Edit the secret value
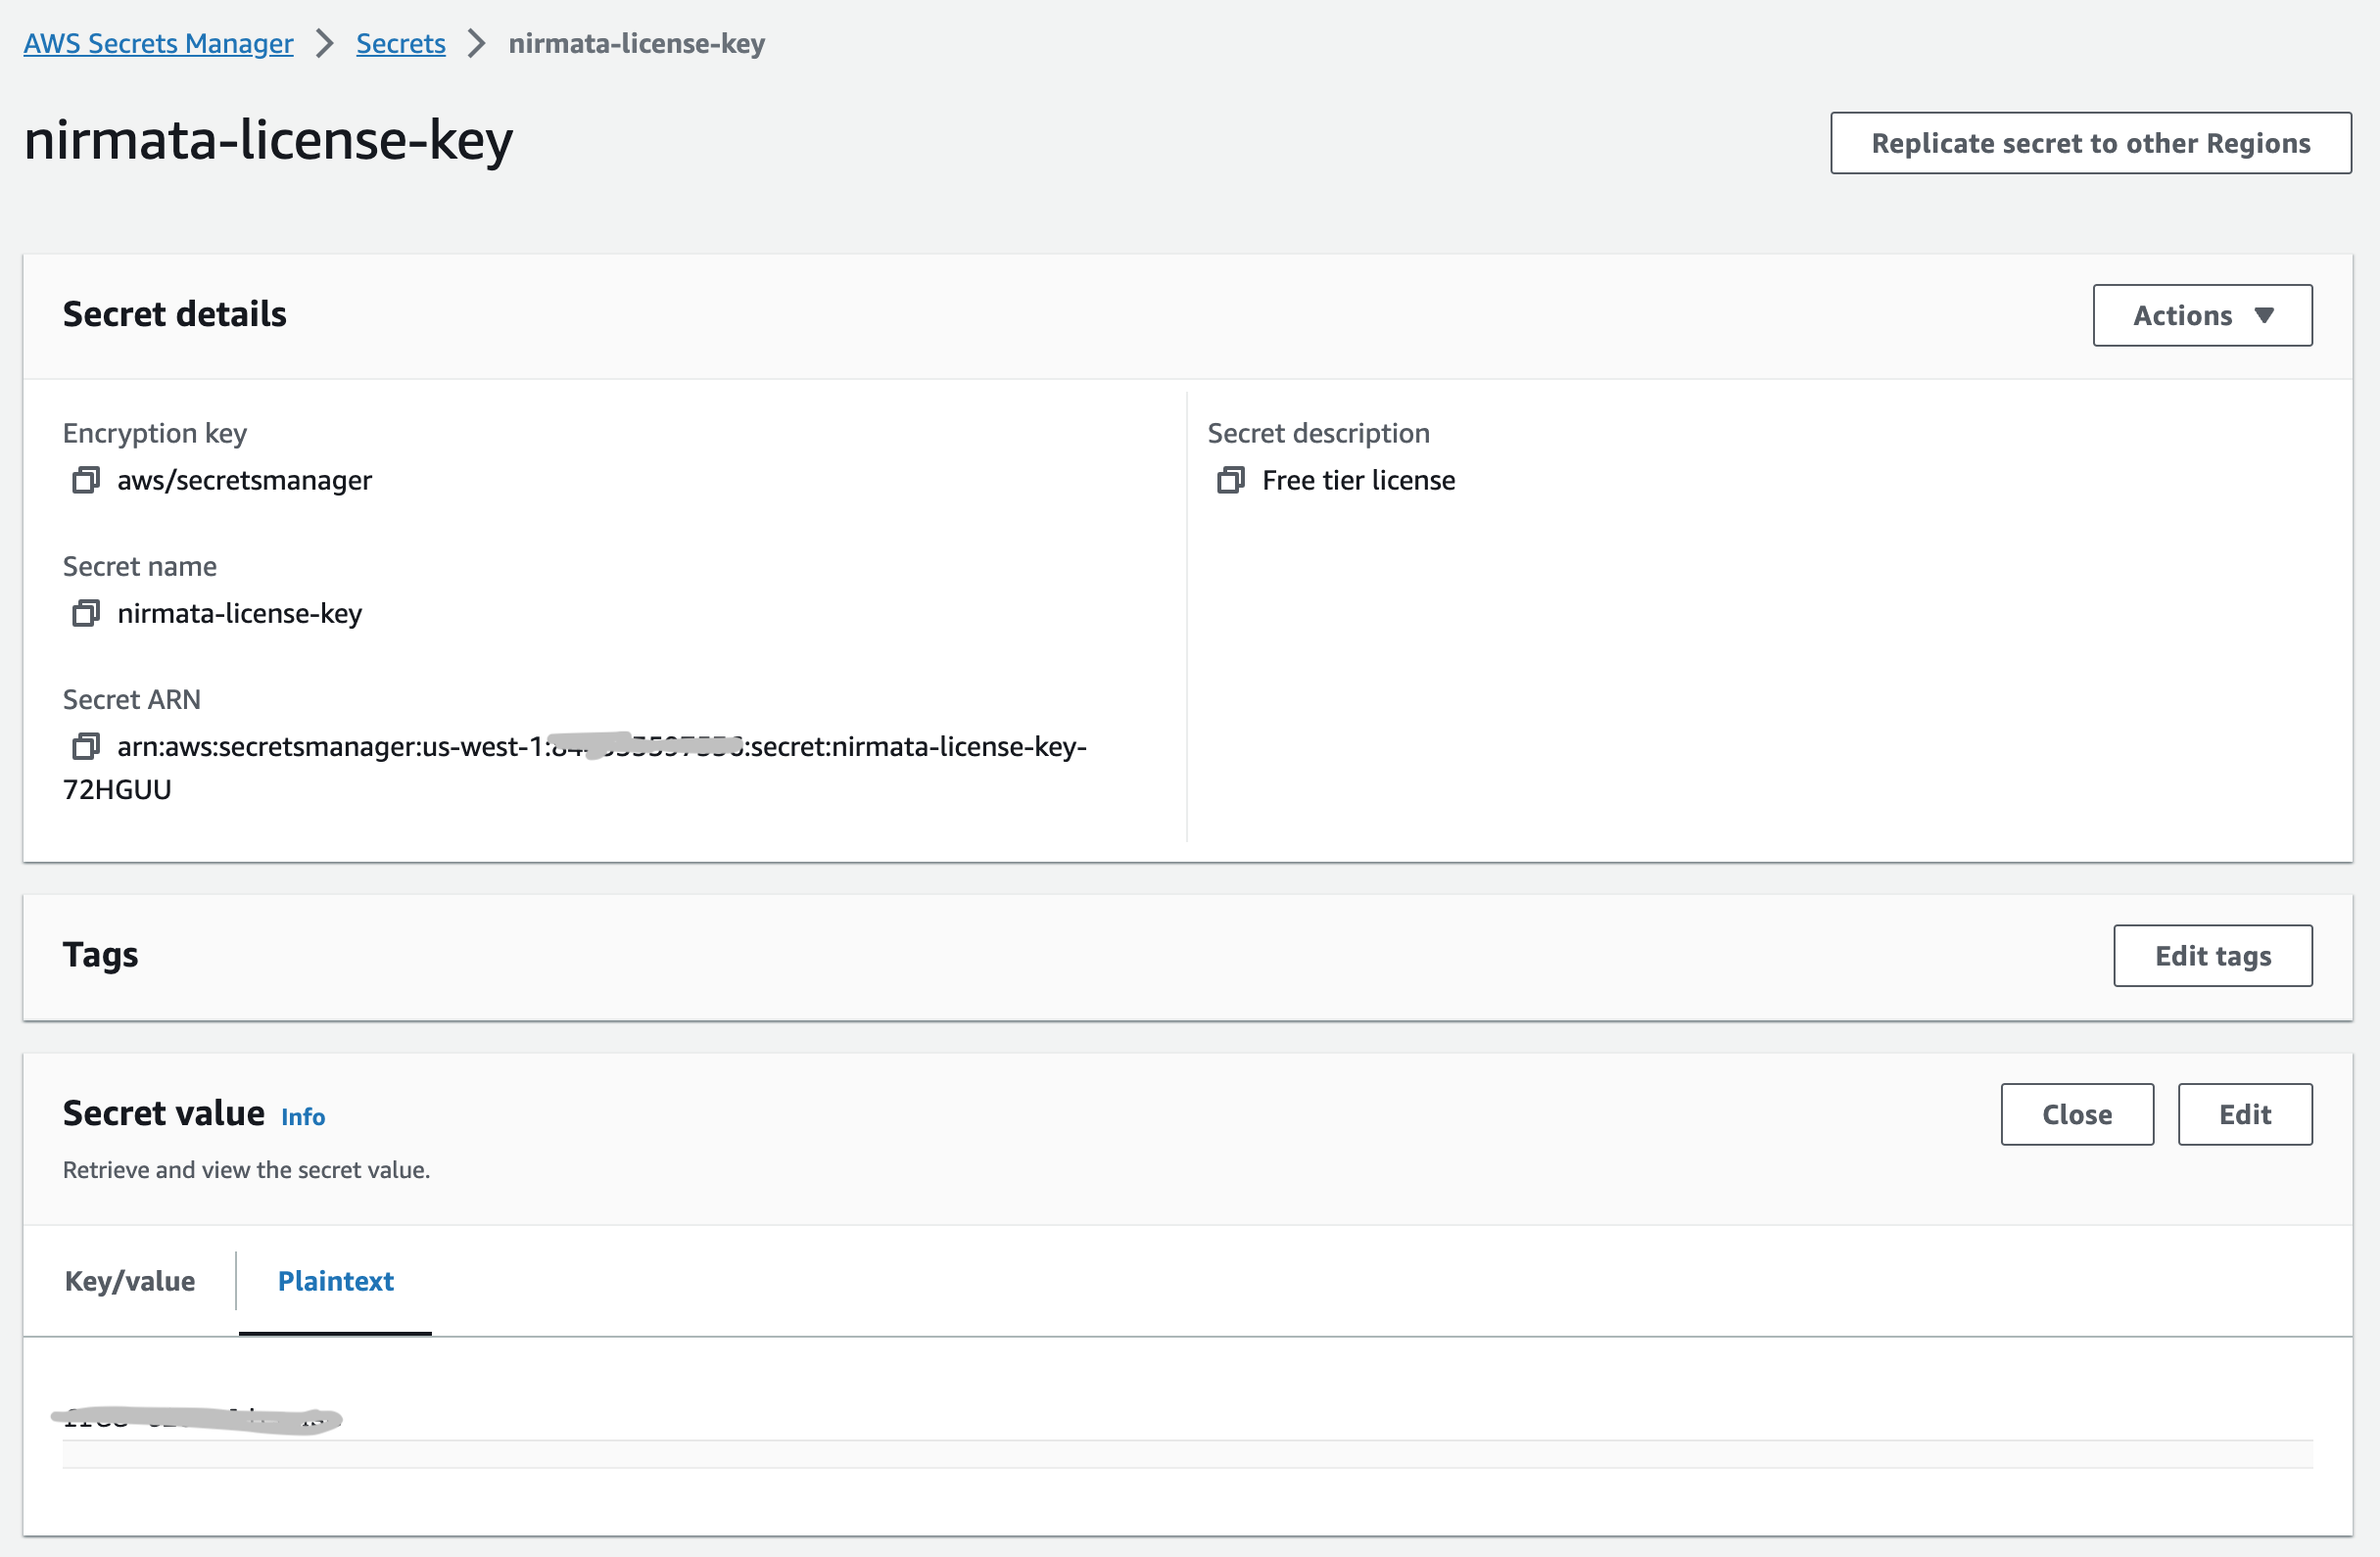Image resolution: width=2380 pixels, height=1557 pixels. (x=2244, y=1114)
